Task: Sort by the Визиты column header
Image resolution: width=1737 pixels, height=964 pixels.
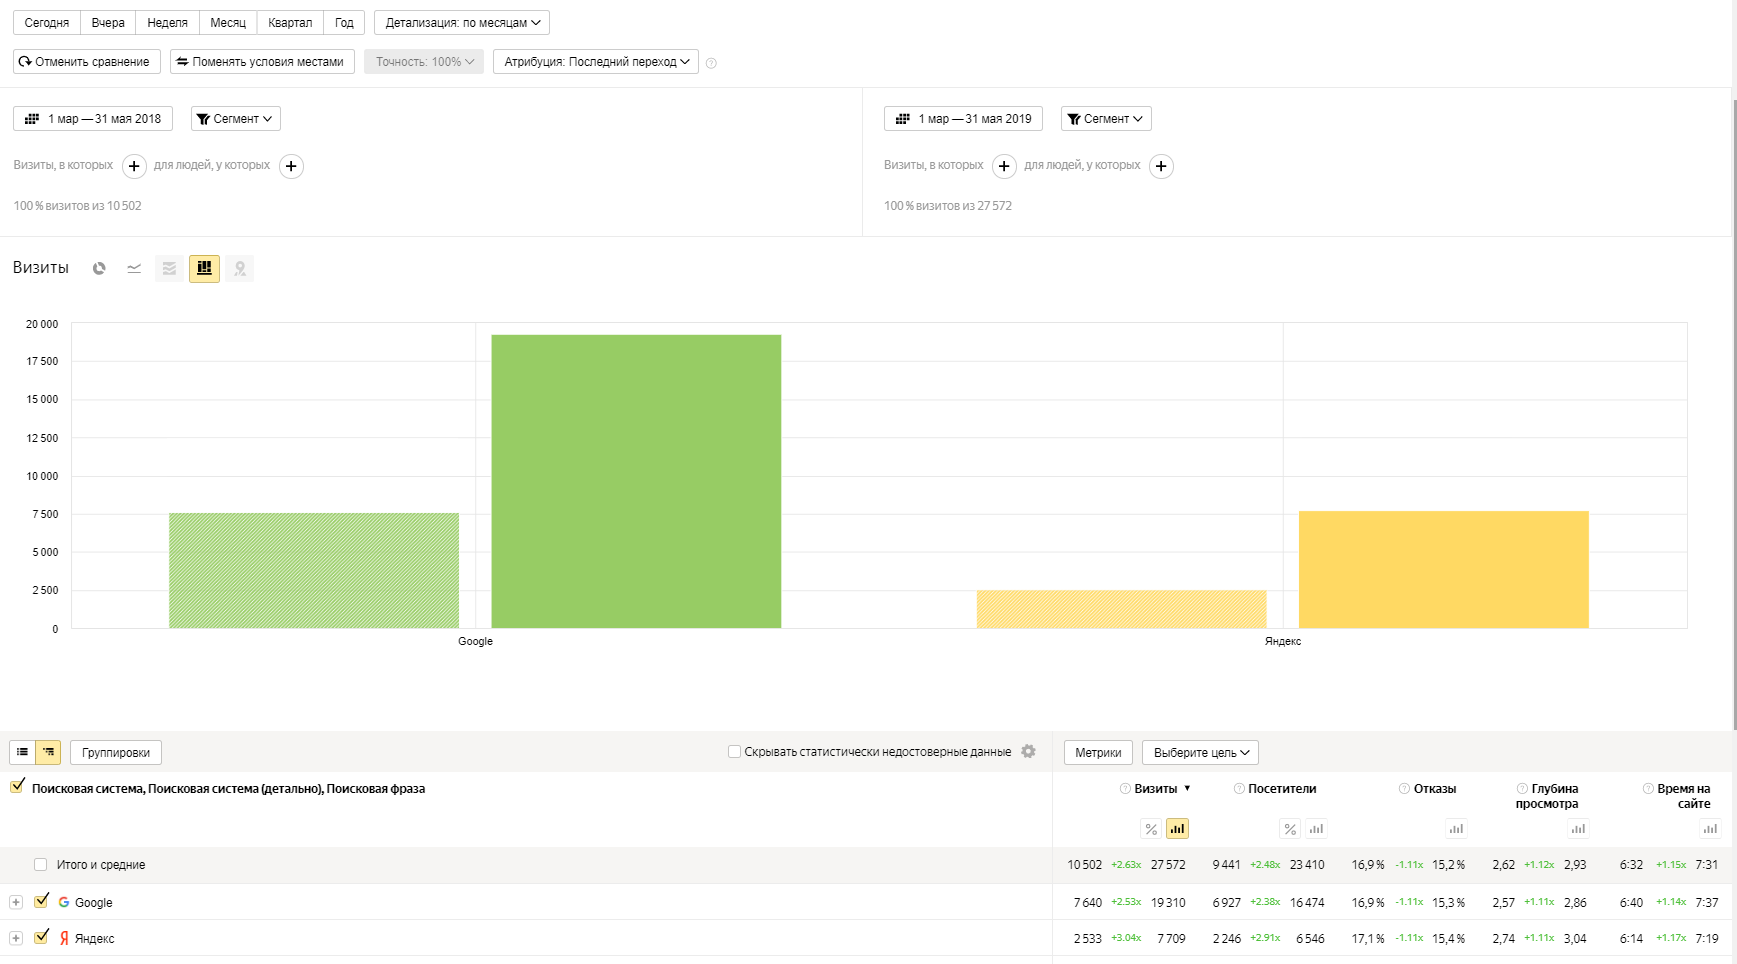Action: tap(1156, 789)
